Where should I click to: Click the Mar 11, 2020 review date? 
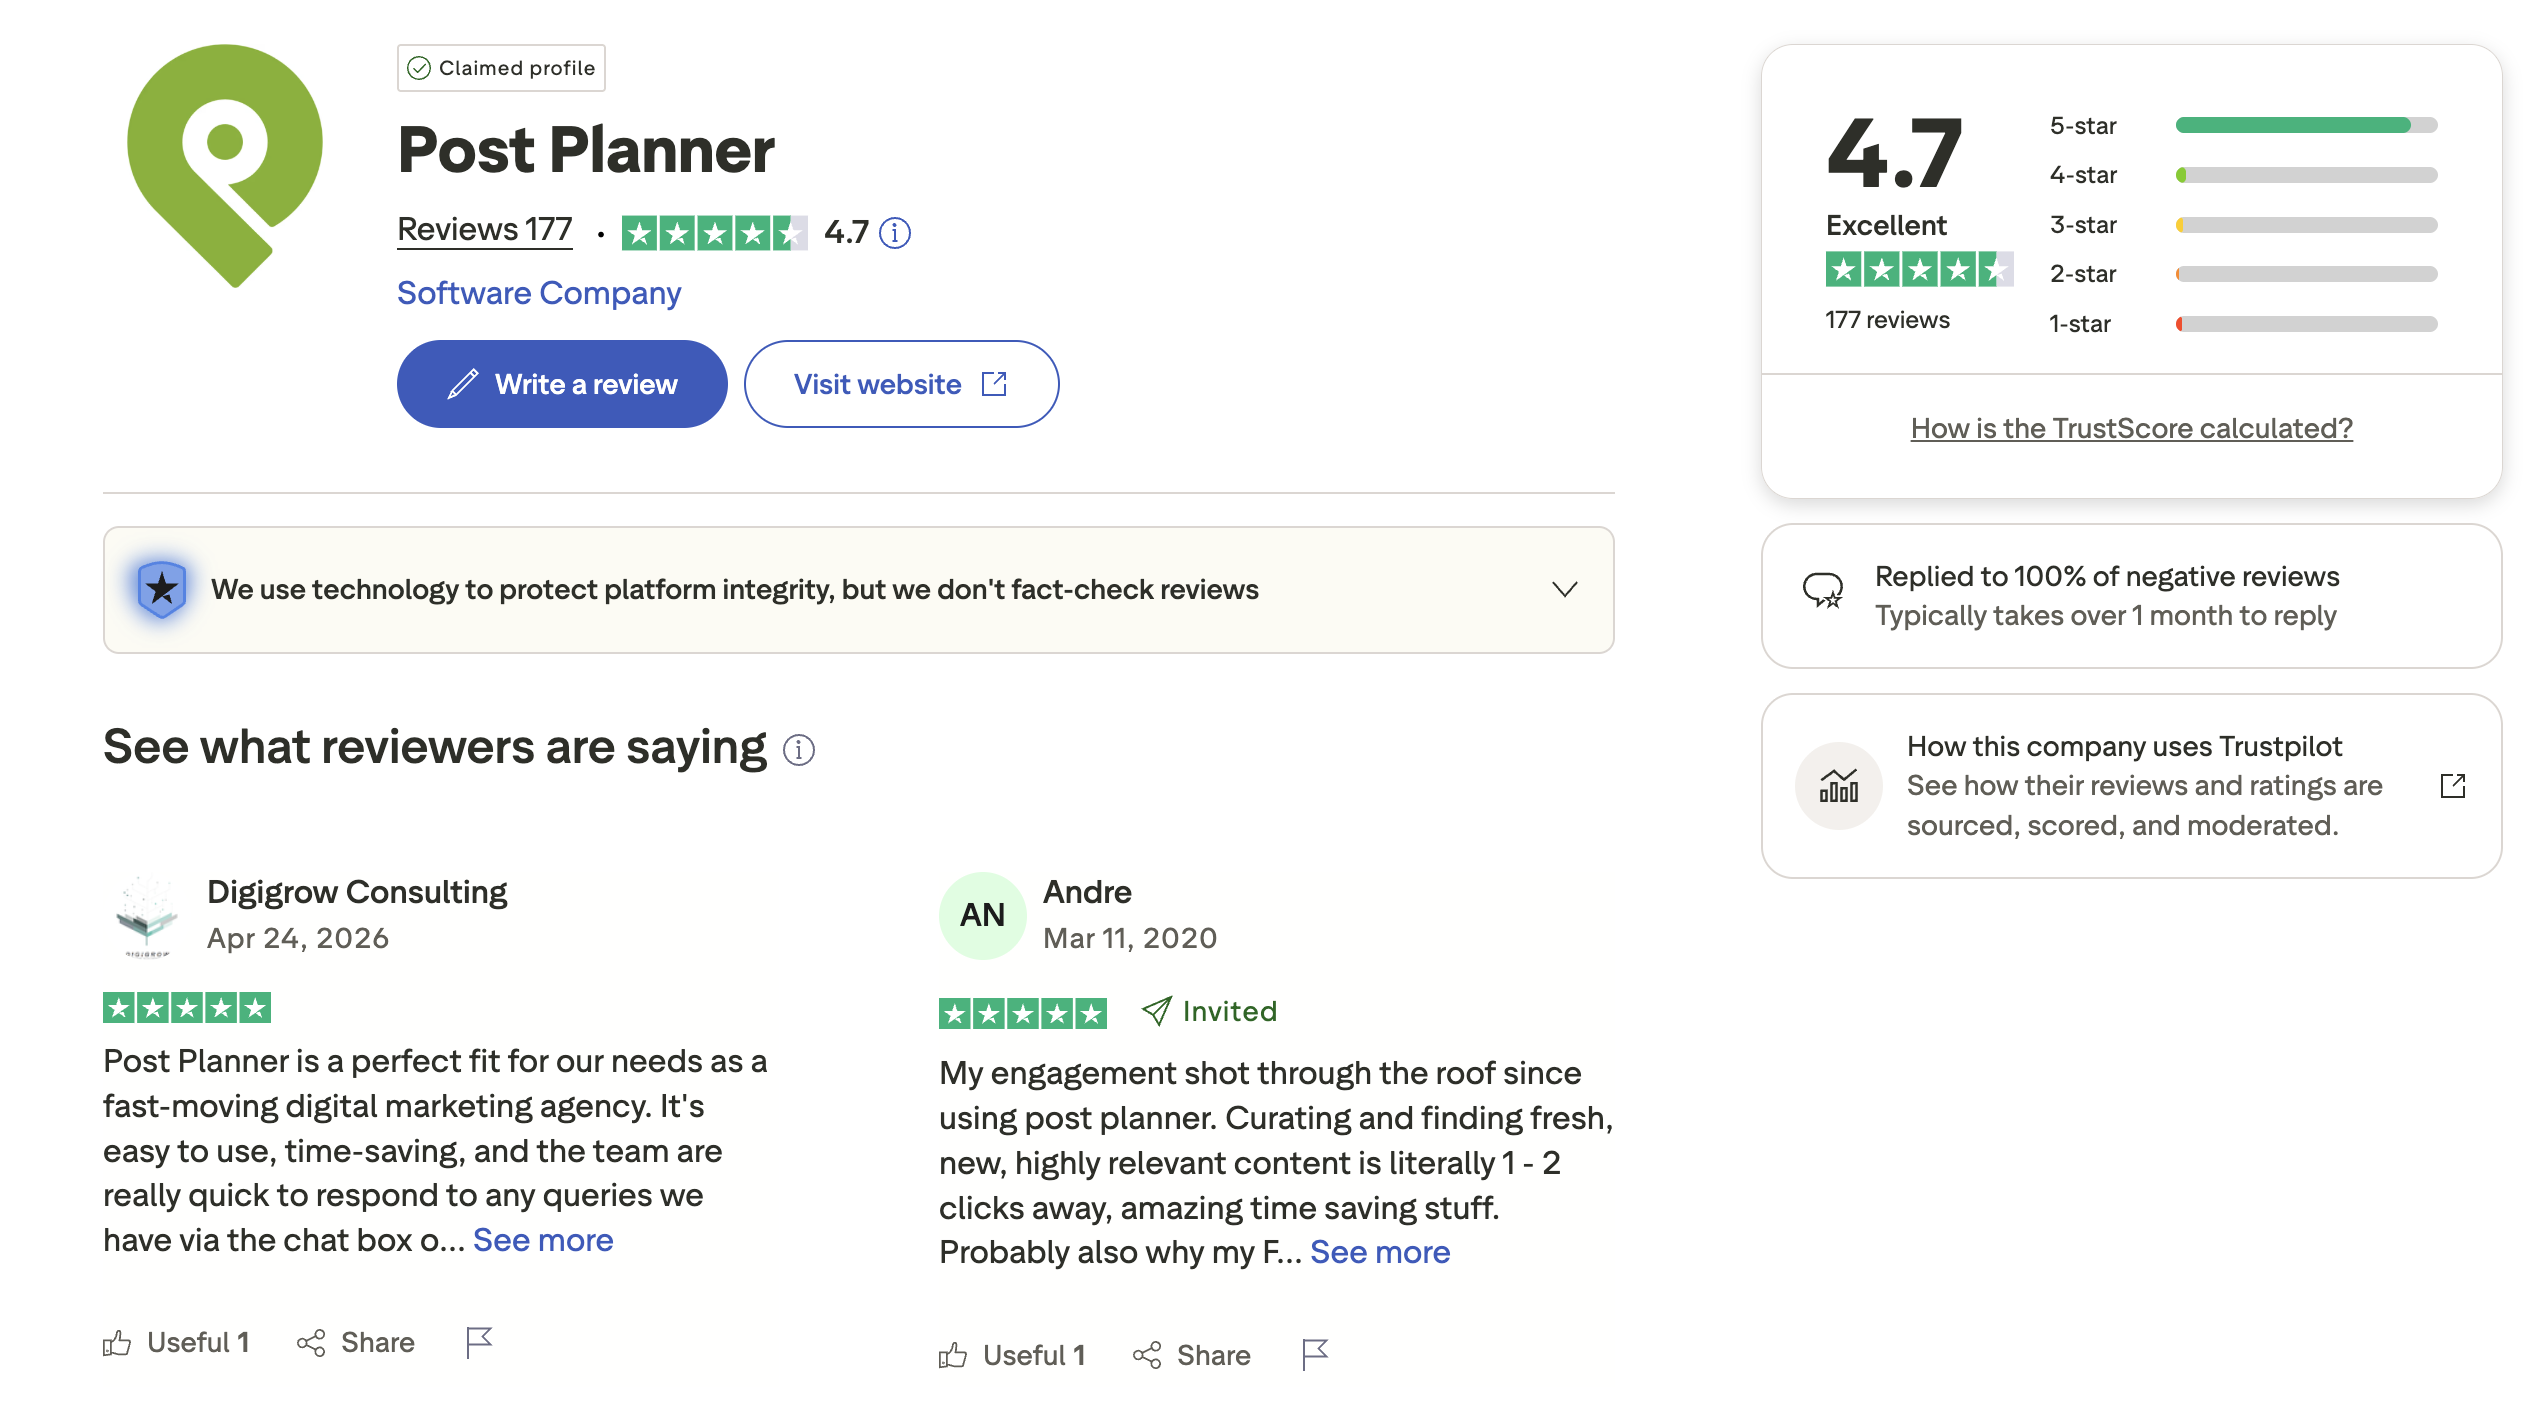[x=1130, y=938]
